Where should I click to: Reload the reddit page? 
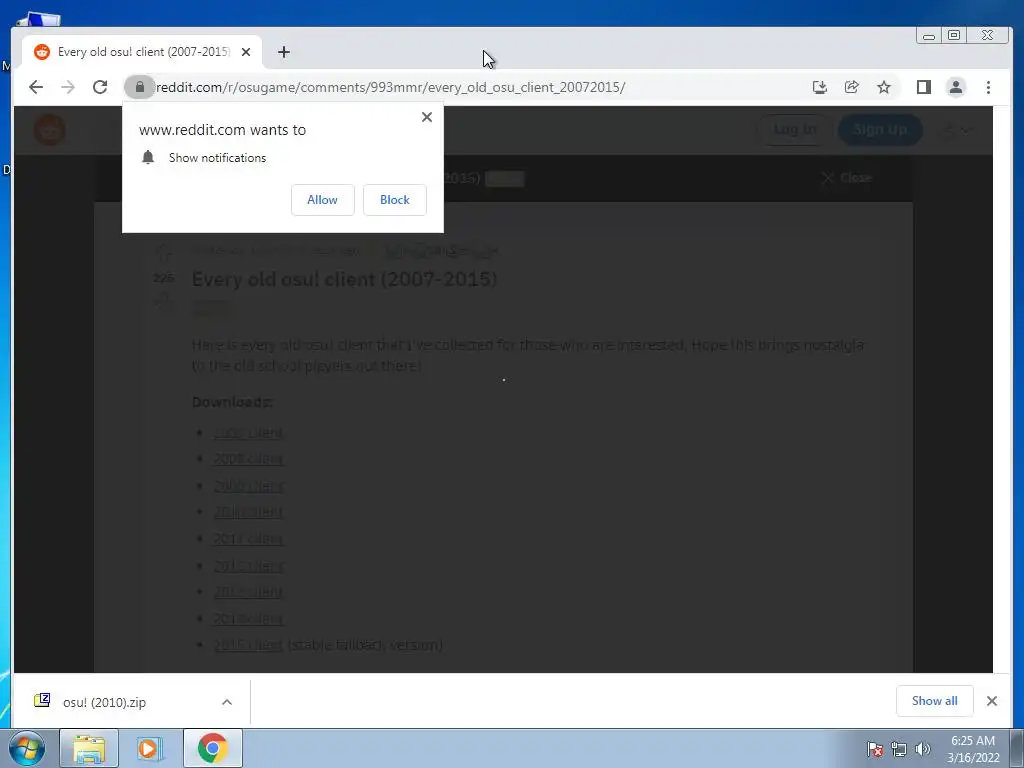coord(100,87)
